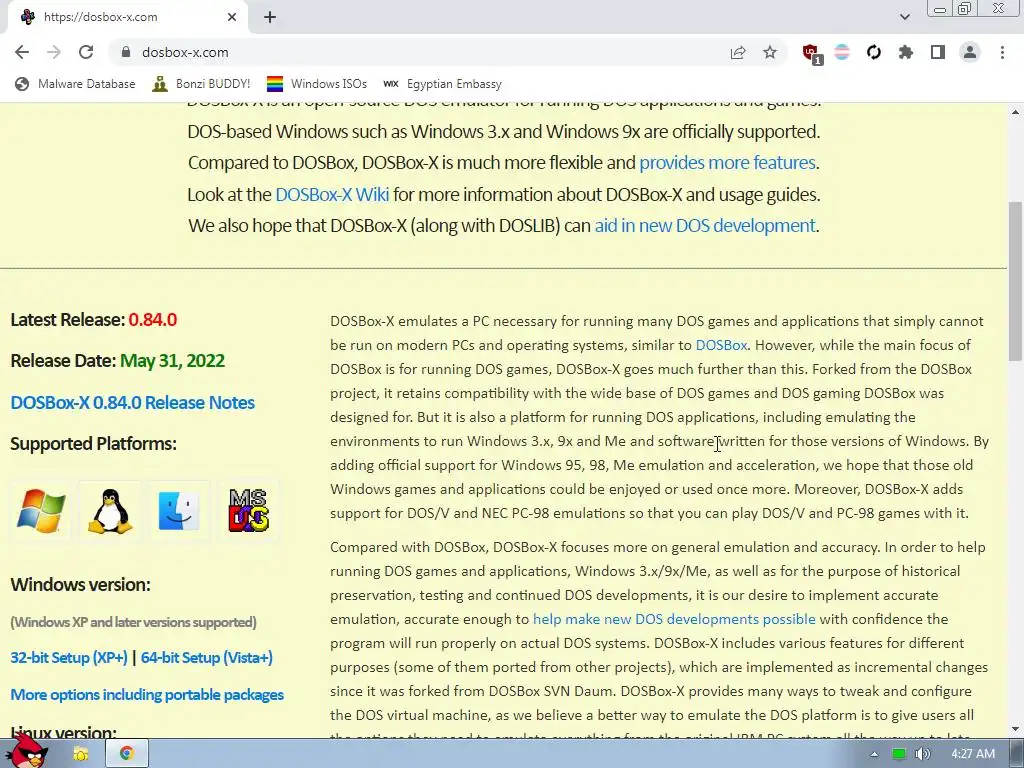Click the 0.84.0 latest release number
Screen dimensions: 1024x768
tap(153, 320)
